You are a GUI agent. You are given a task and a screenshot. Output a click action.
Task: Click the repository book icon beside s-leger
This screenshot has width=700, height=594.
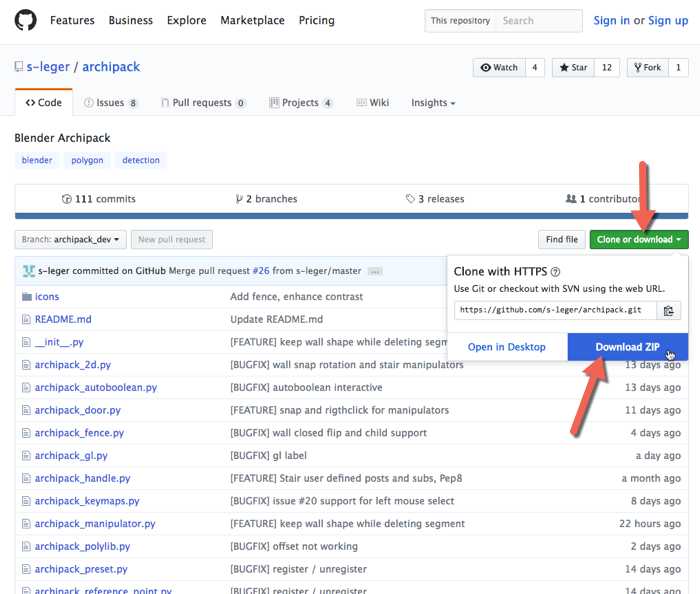pyautogui.click(x=19, y=67)
